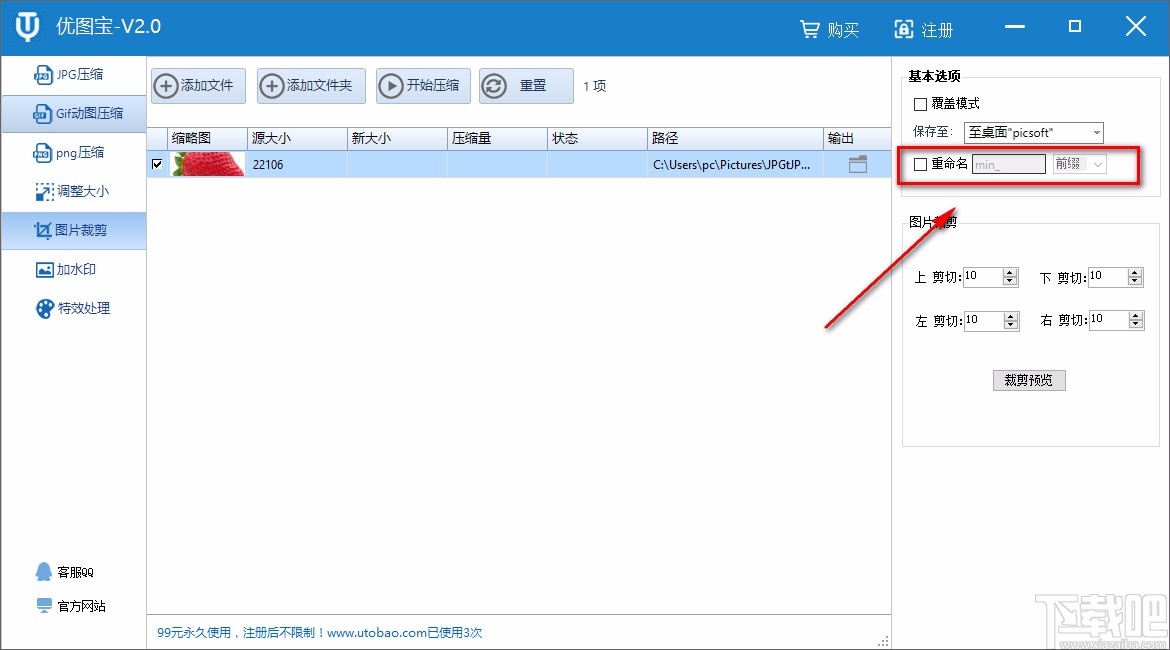
Task: Select 图片裁剪 in the sidebar
Action: [x=73, y=231]
